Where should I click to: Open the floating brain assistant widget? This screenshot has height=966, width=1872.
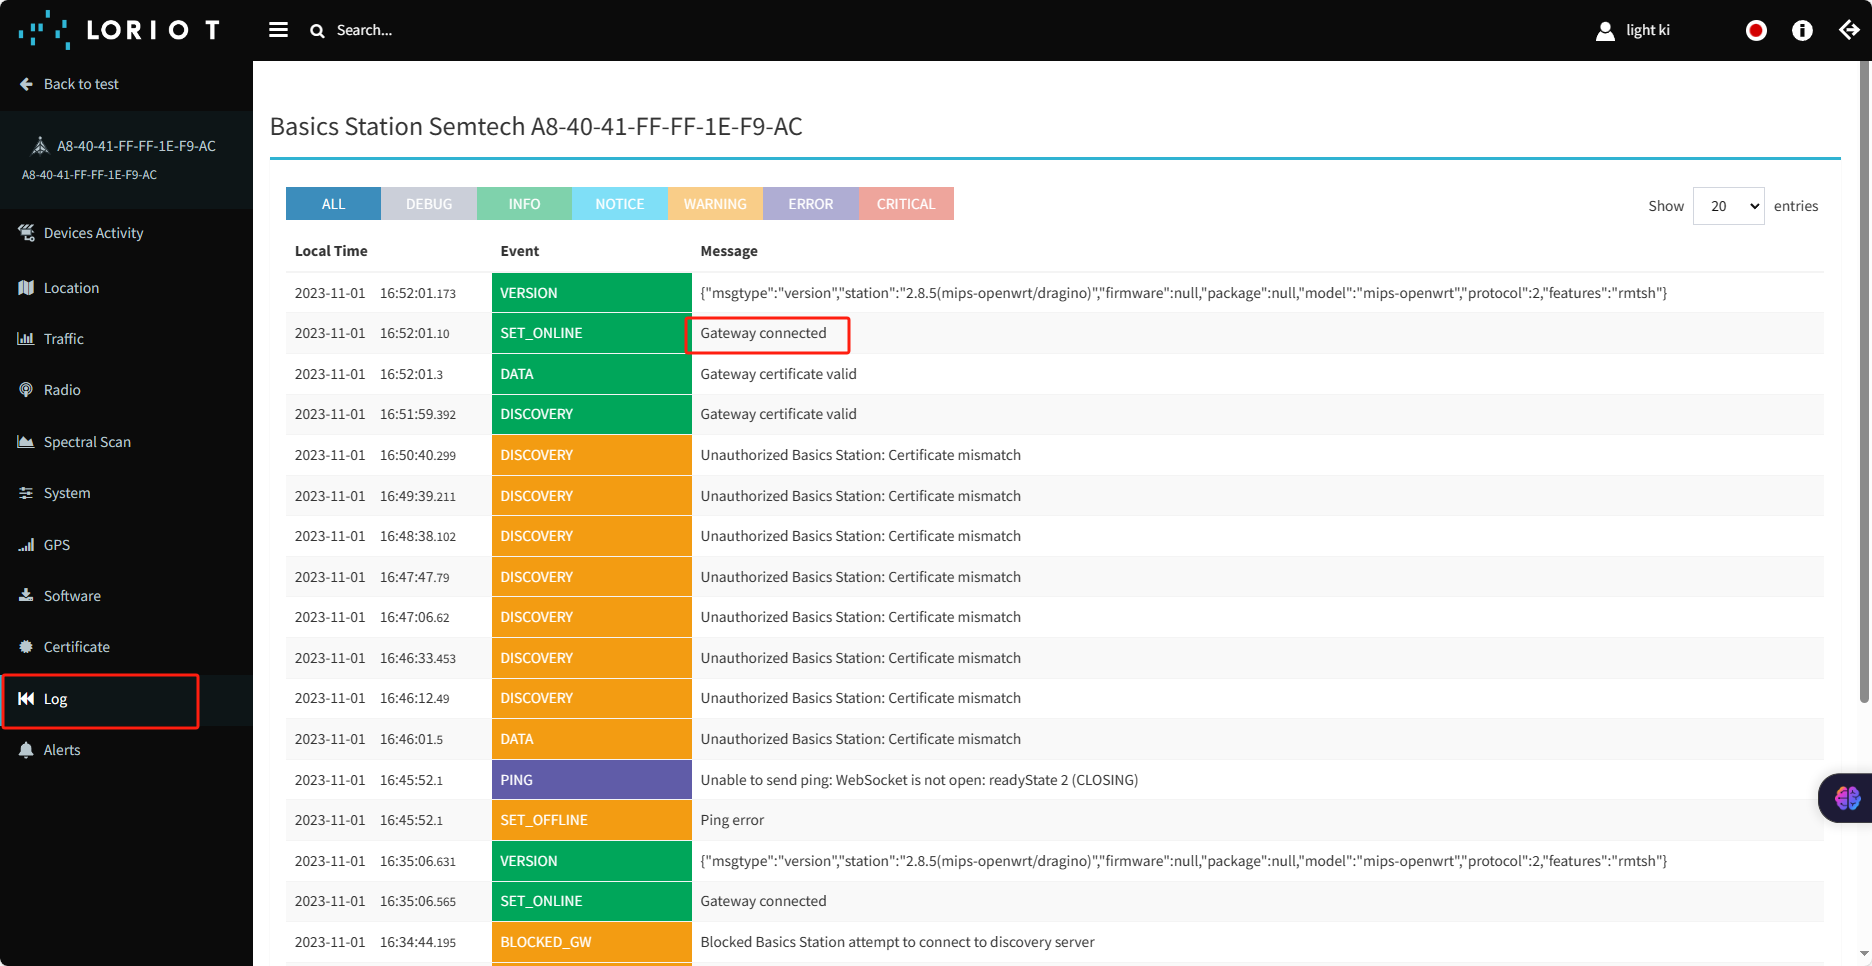(1846, 798)
